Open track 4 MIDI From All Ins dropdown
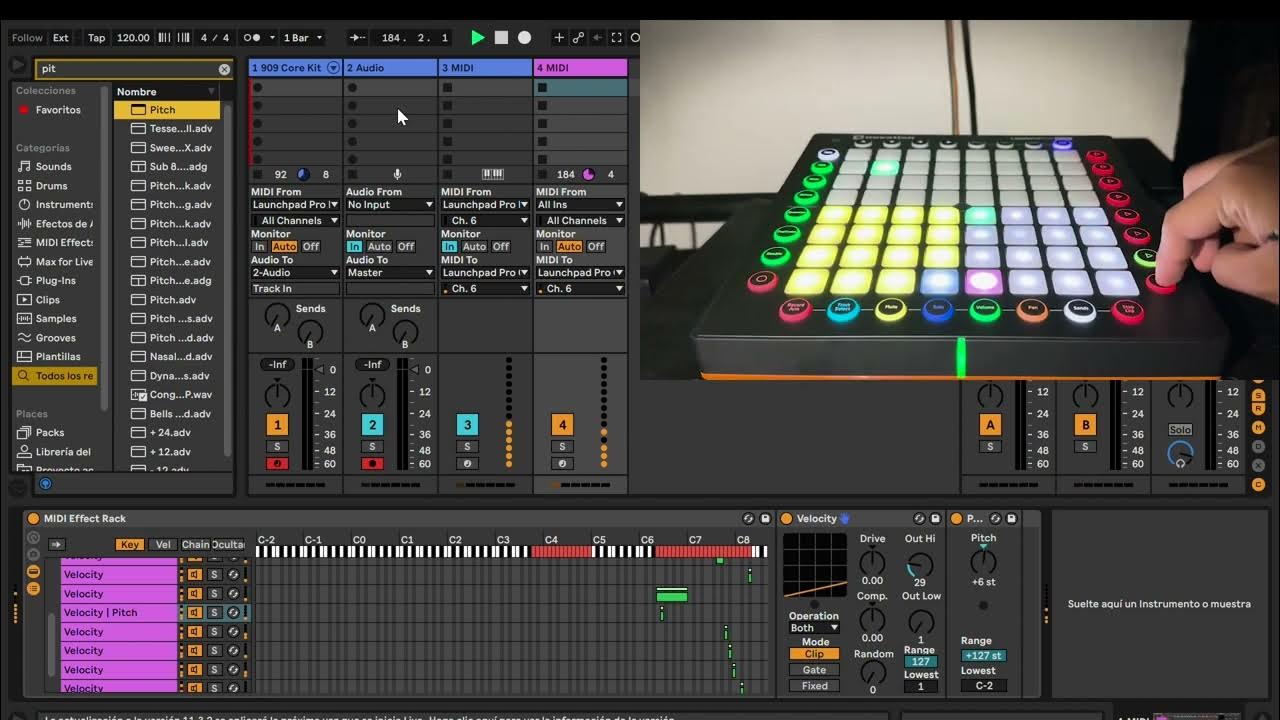1280x720 pixels. [581, 205]
